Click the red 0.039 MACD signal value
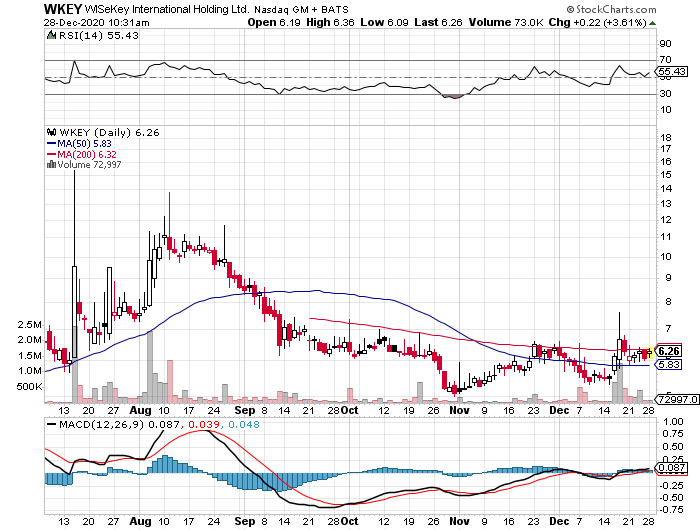Viewport: 700px width, 530px height. point(204,425)
